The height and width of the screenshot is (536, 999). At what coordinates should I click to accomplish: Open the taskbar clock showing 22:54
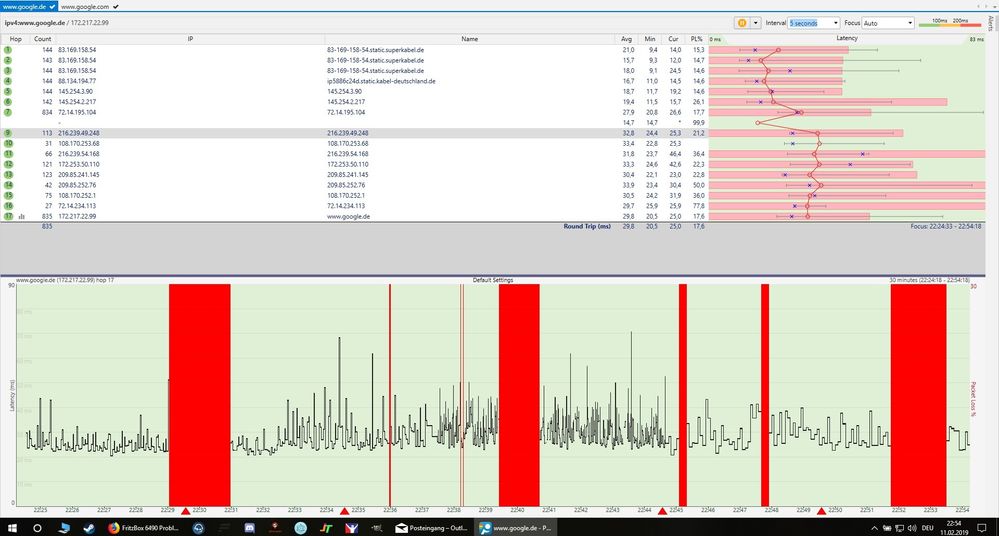click(954, 528)
